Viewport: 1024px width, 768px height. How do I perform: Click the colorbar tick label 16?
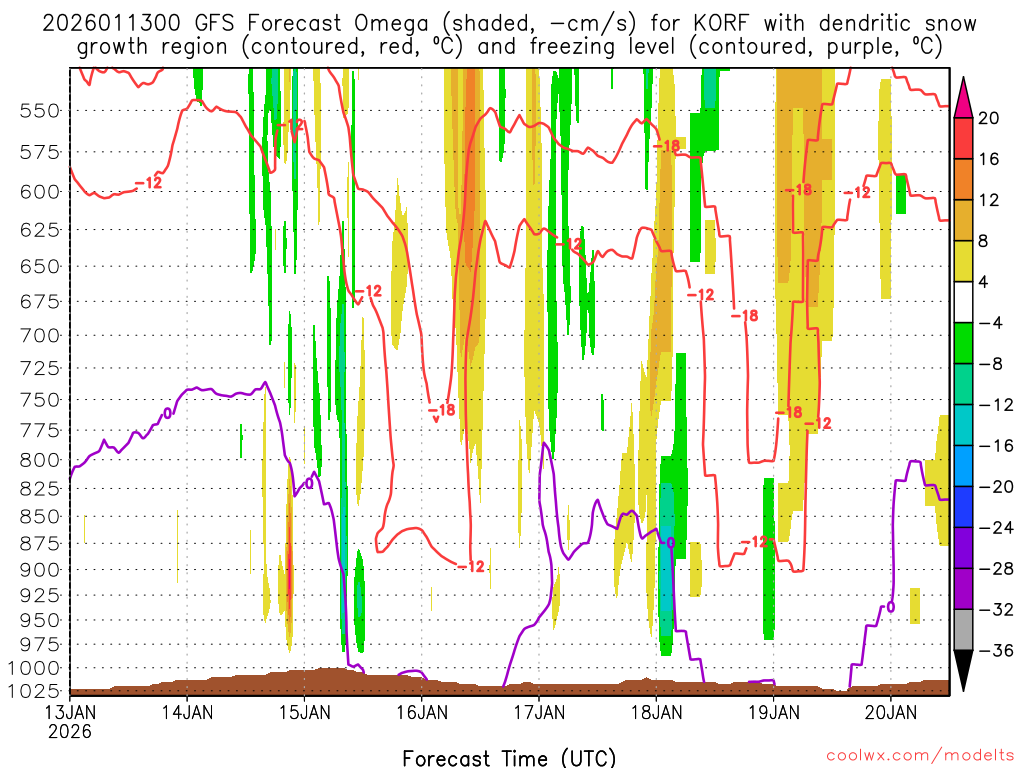click(988, 159)
